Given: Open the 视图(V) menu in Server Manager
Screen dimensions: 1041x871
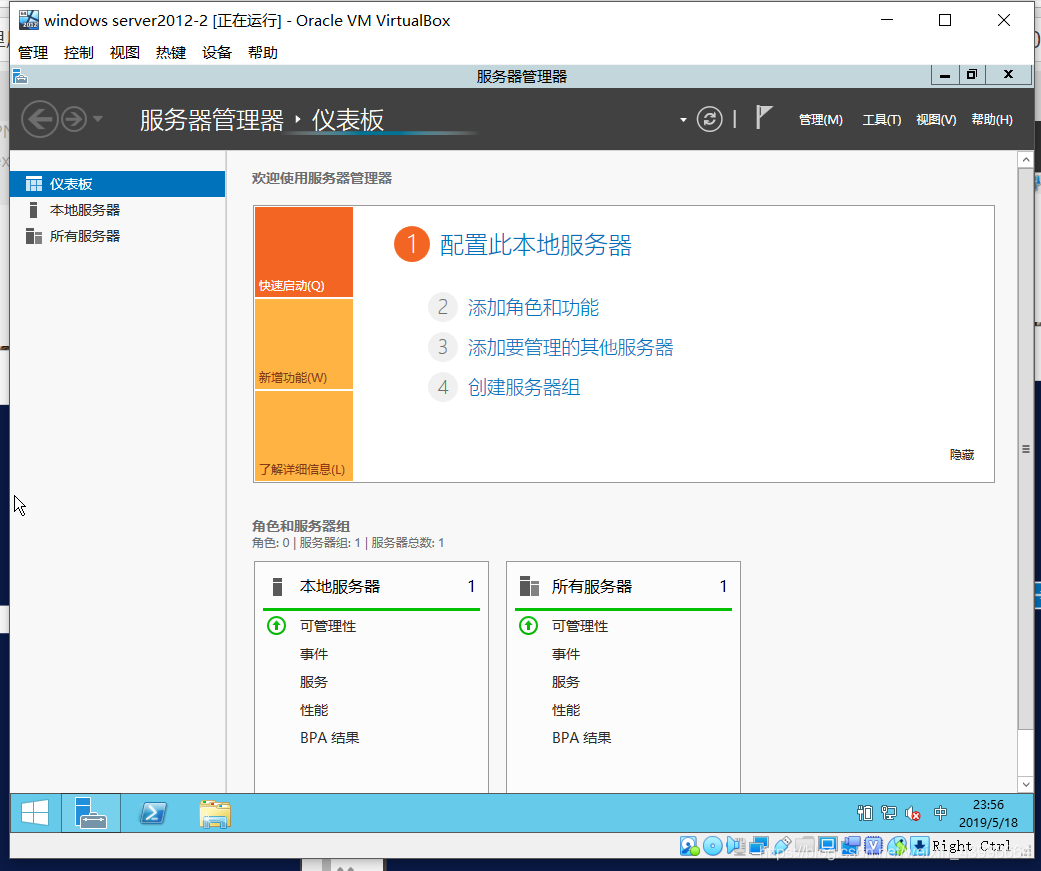Looking at the screenshot, I should (936, 119).
